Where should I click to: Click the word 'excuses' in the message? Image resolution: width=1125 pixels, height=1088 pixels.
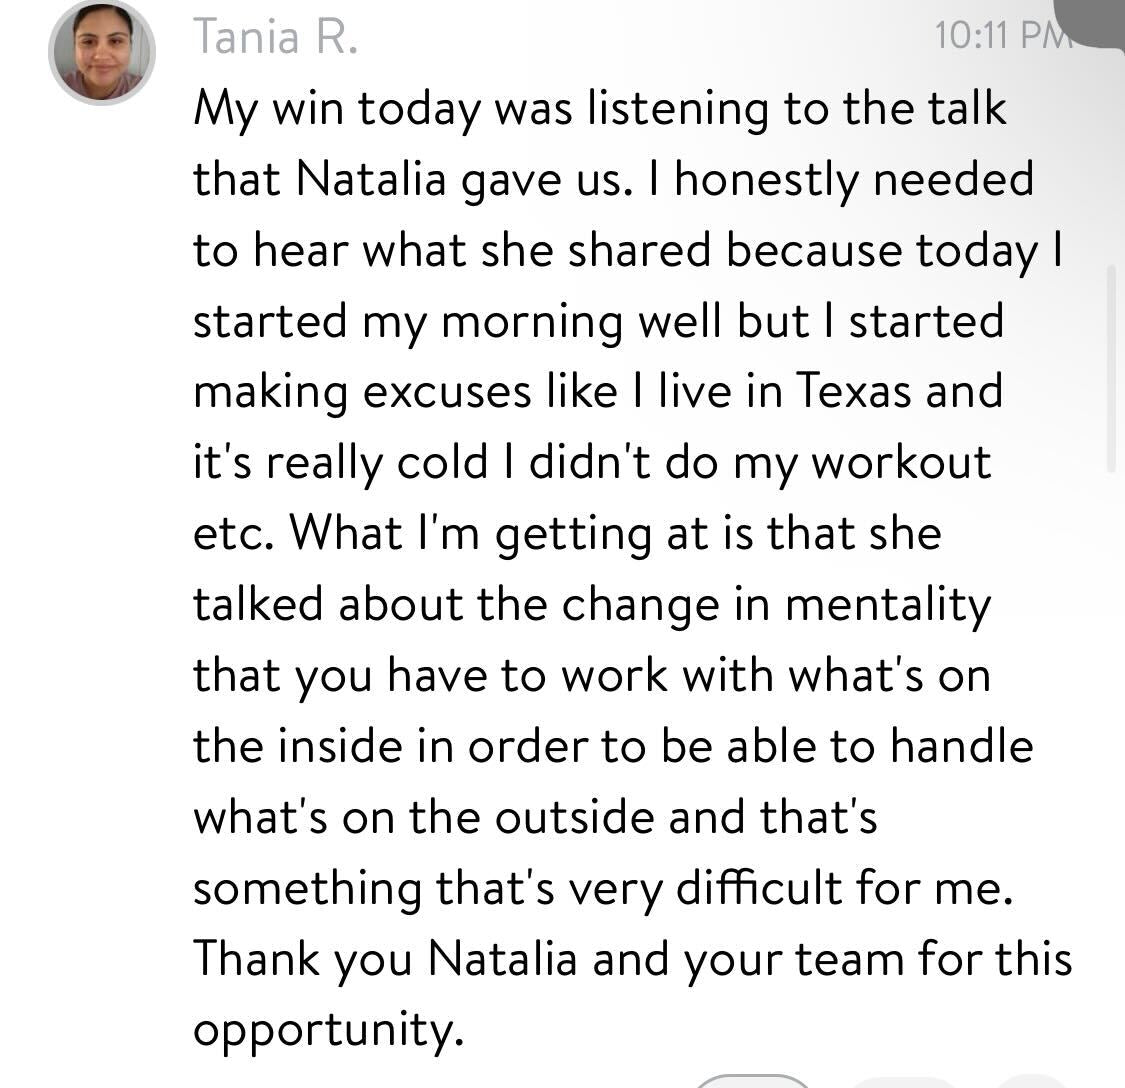click(446, 391)
